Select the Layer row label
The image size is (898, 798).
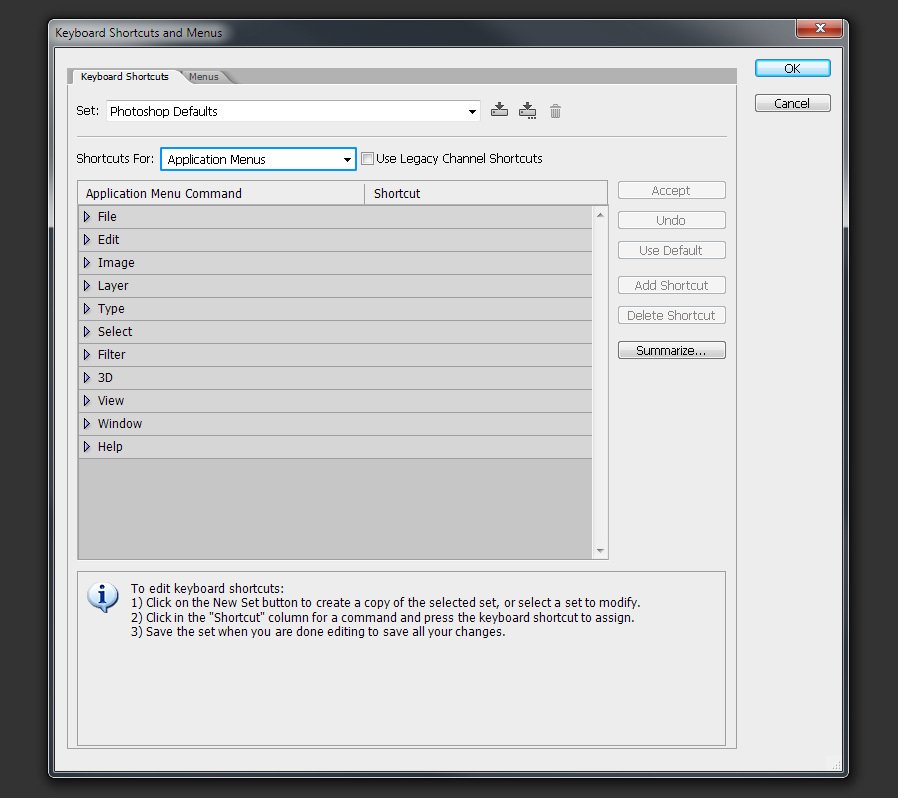tap(113, 285)
